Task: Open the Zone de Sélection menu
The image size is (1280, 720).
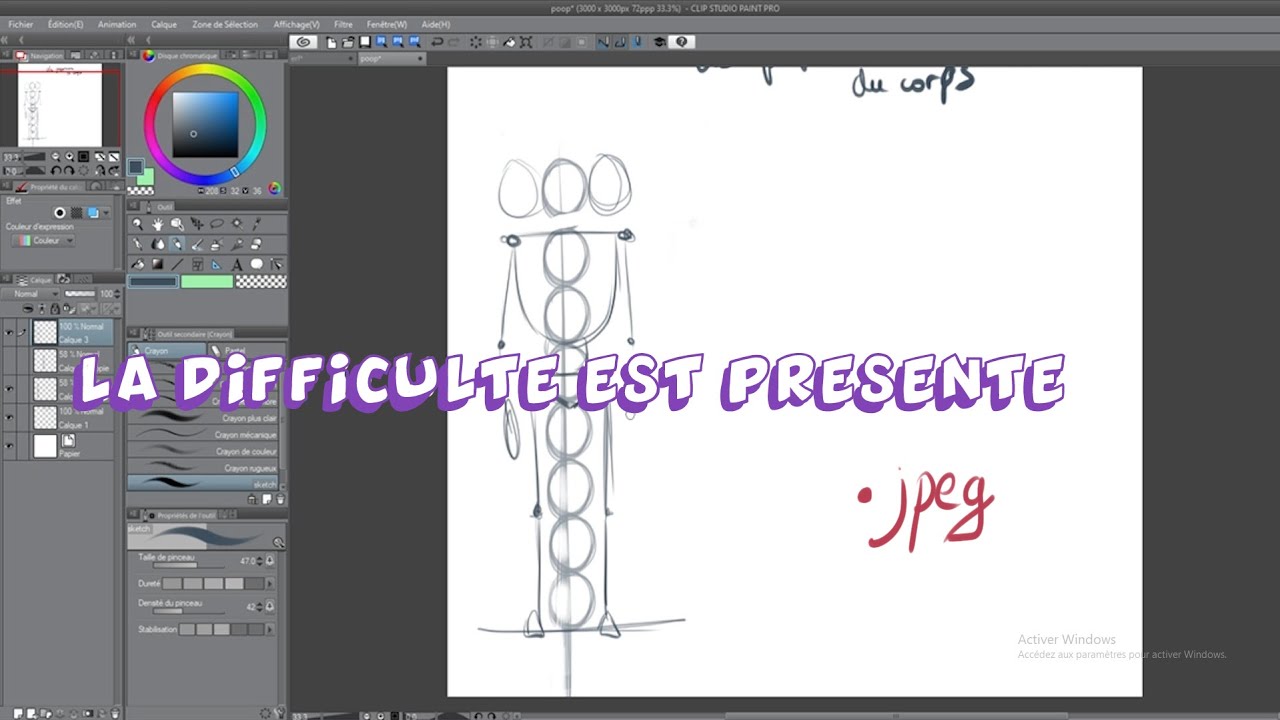Action: (x=225, y=24)
